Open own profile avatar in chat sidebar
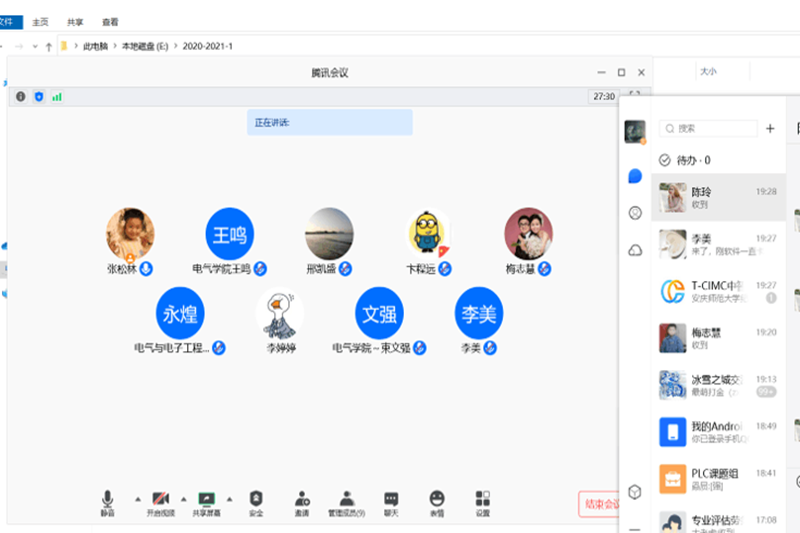 pos(635,132)
